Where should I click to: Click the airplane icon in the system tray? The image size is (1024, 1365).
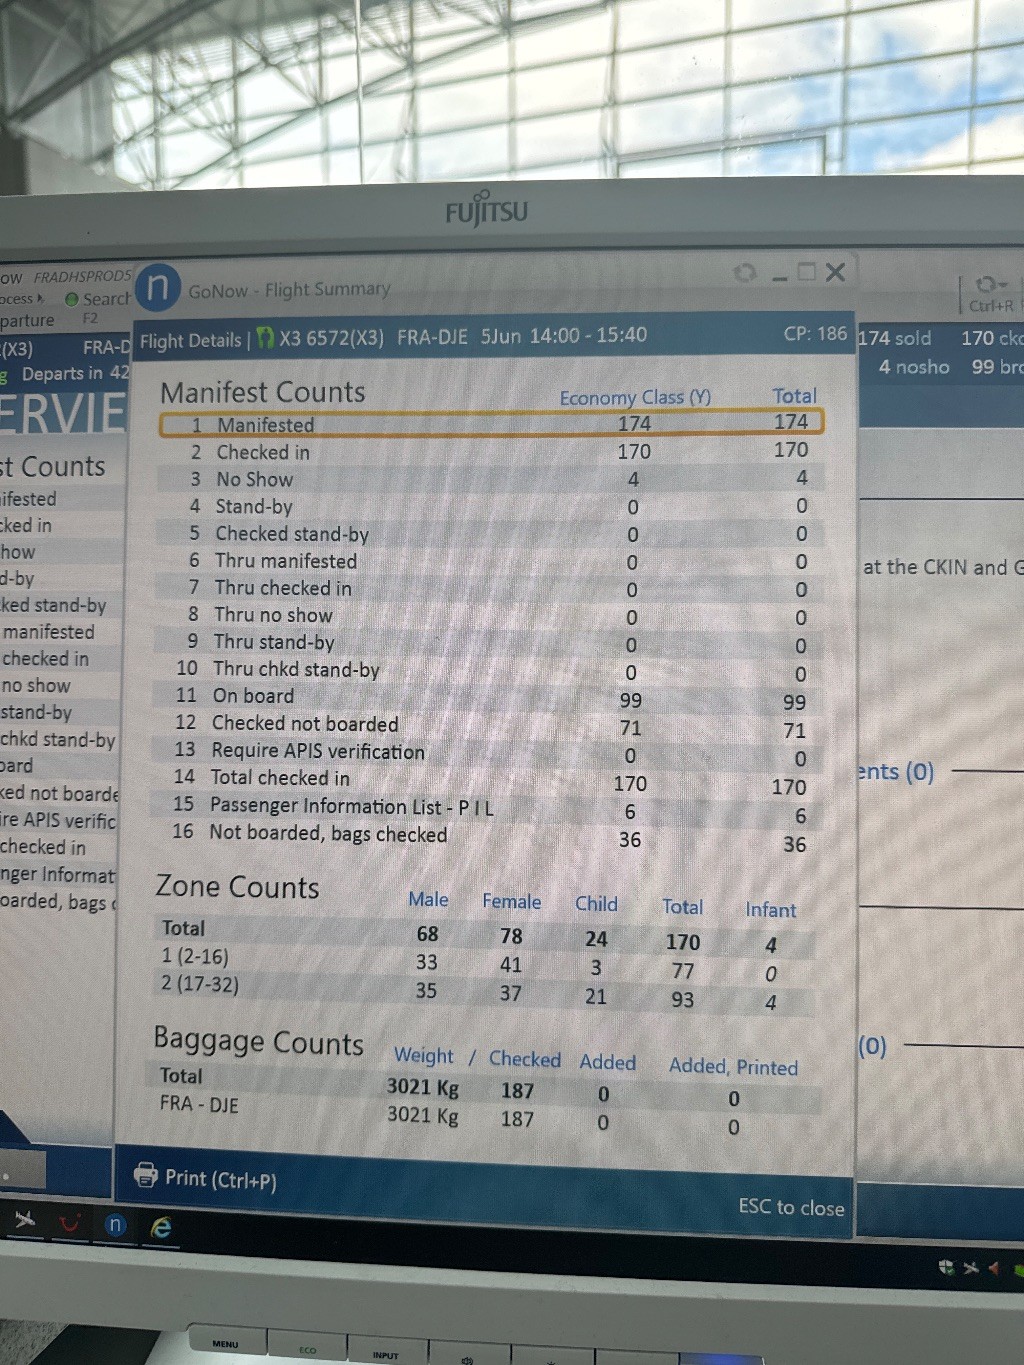pos(970,1268)
